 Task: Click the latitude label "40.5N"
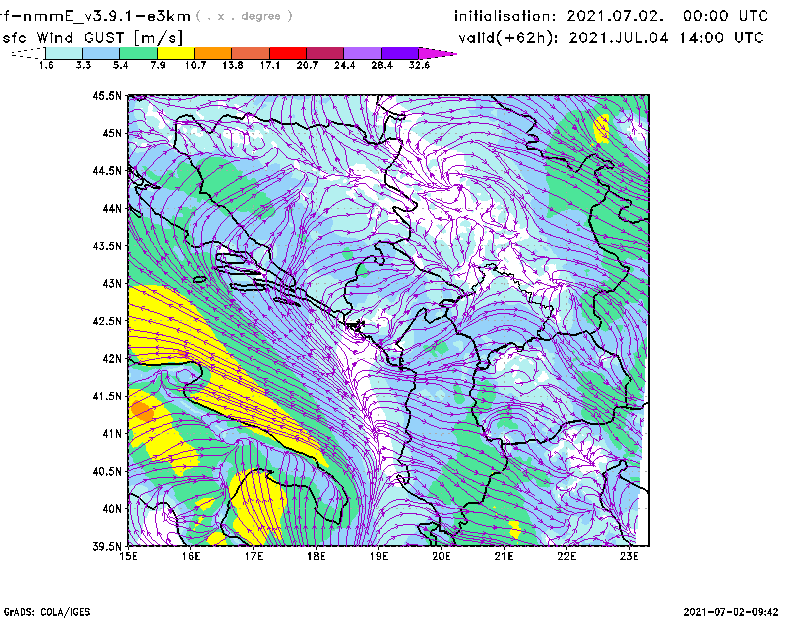tap(107, 471)
